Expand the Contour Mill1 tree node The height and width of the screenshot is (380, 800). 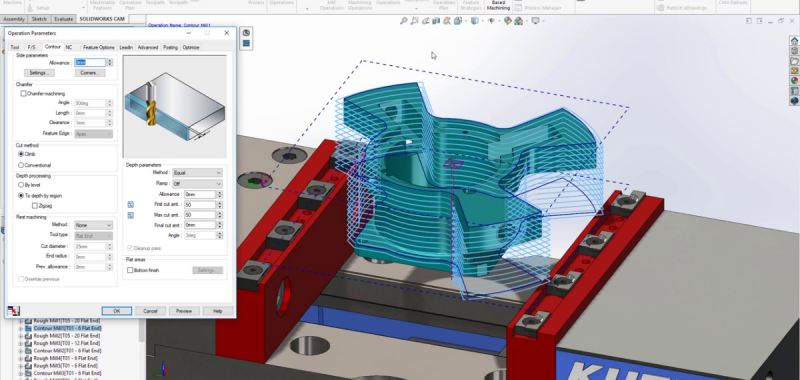tap(21, 328)
